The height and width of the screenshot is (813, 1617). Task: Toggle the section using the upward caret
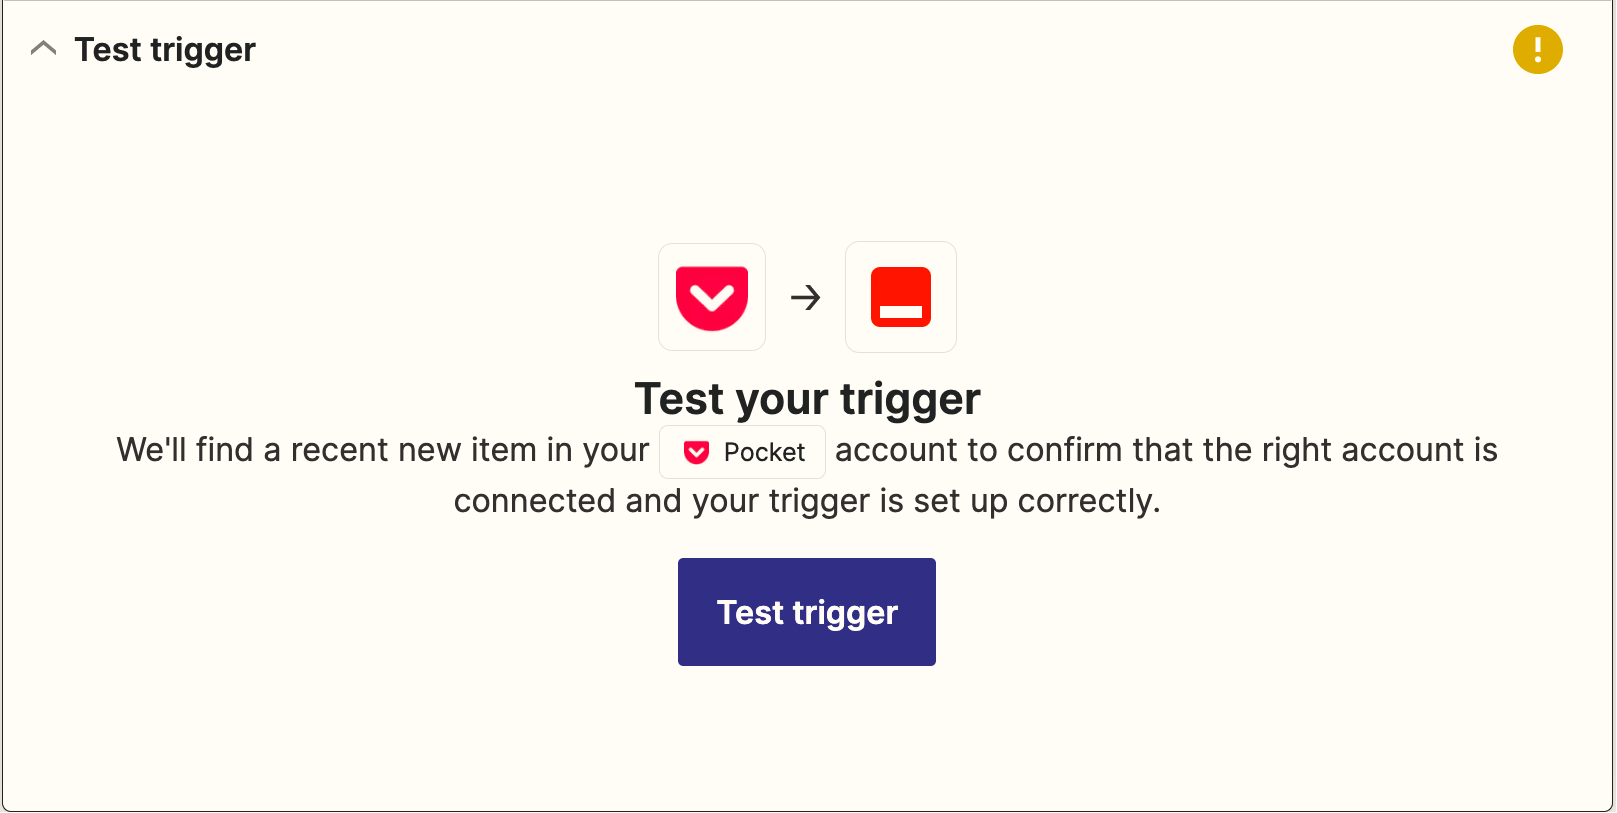44,49
